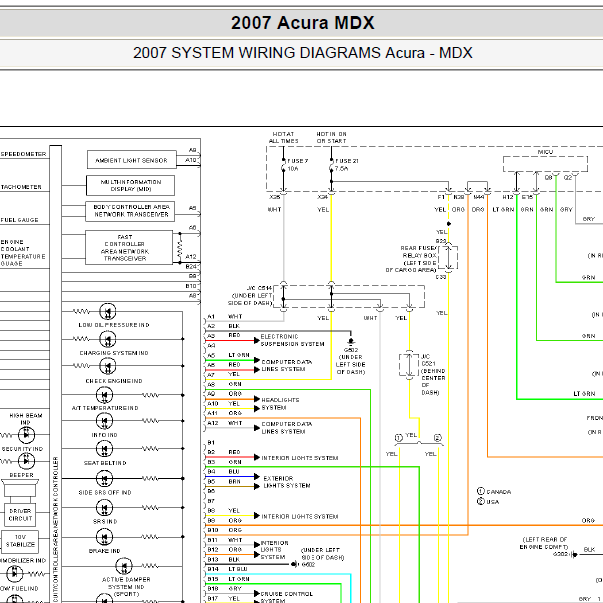The height and width of the screenshot is (603, 603).
Task: Select the AMBIENT LIGHT SENSOR box
Action: [132, 160]
